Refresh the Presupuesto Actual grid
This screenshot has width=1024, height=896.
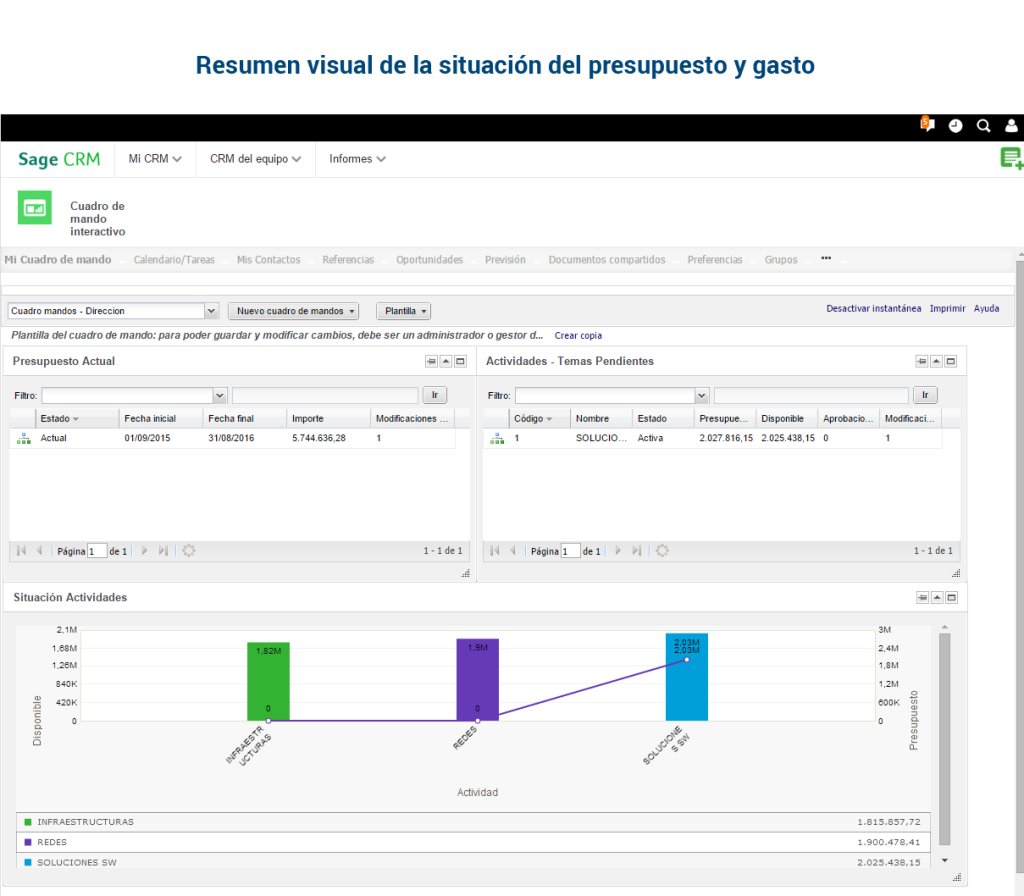point(188,551)
